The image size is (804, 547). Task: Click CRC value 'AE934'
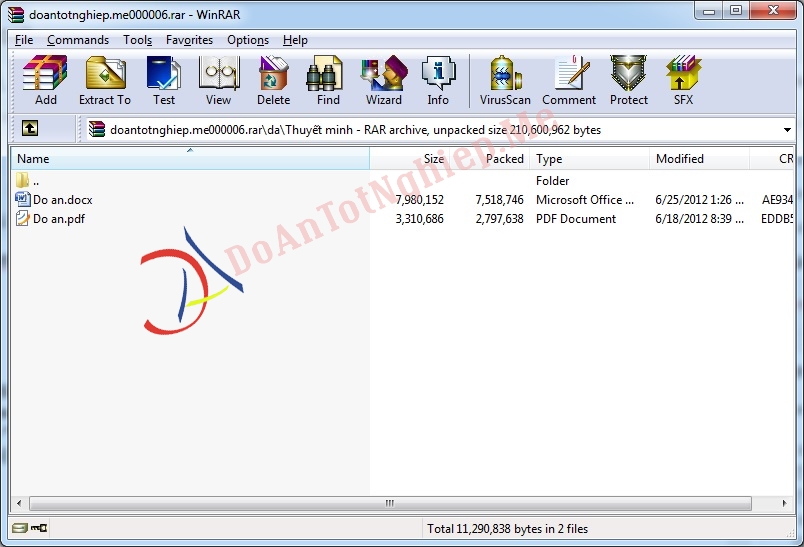tap(777, 199)
